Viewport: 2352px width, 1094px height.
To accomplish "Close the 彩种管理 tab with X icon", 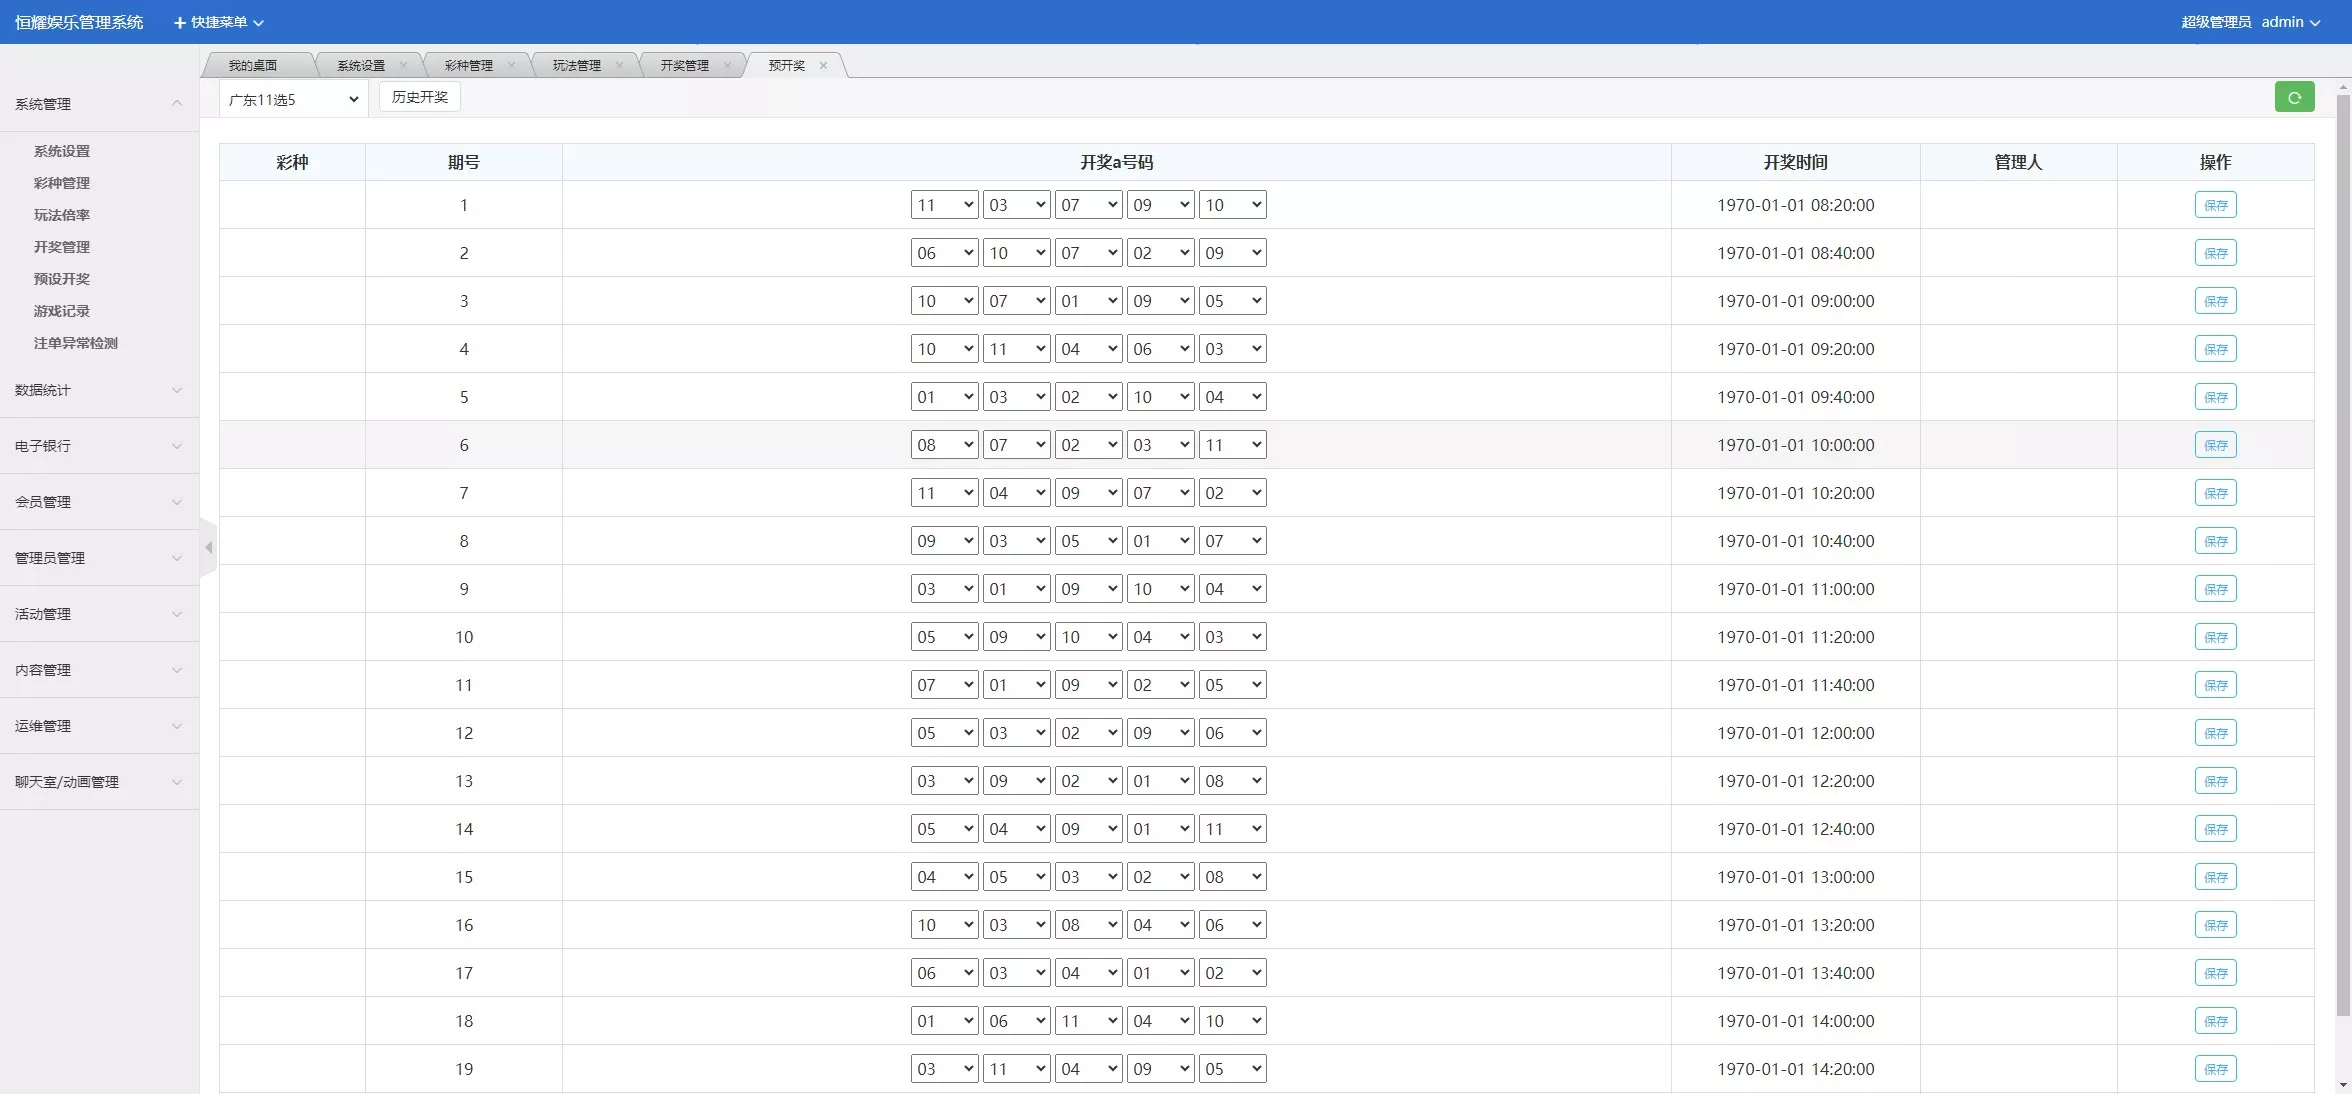I will pyautogui.click(x=511, y=66).
